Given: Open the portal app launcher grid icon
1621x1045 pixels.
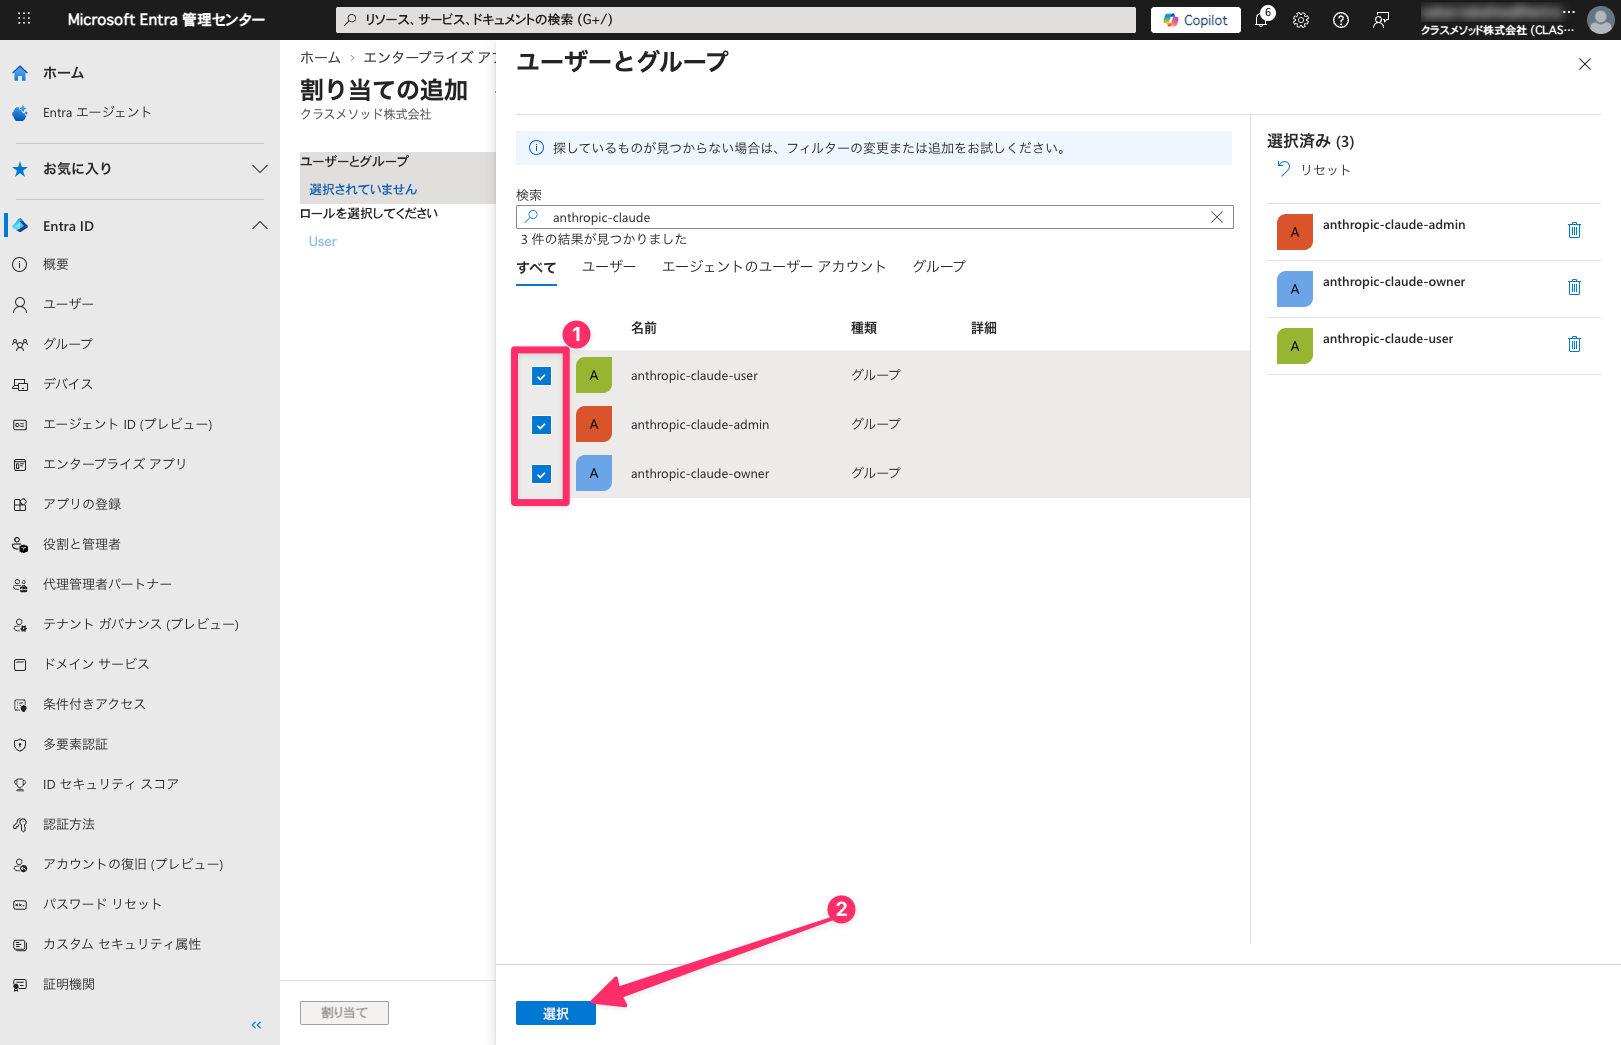Looking at the screenshot, I should coord(24,19).
